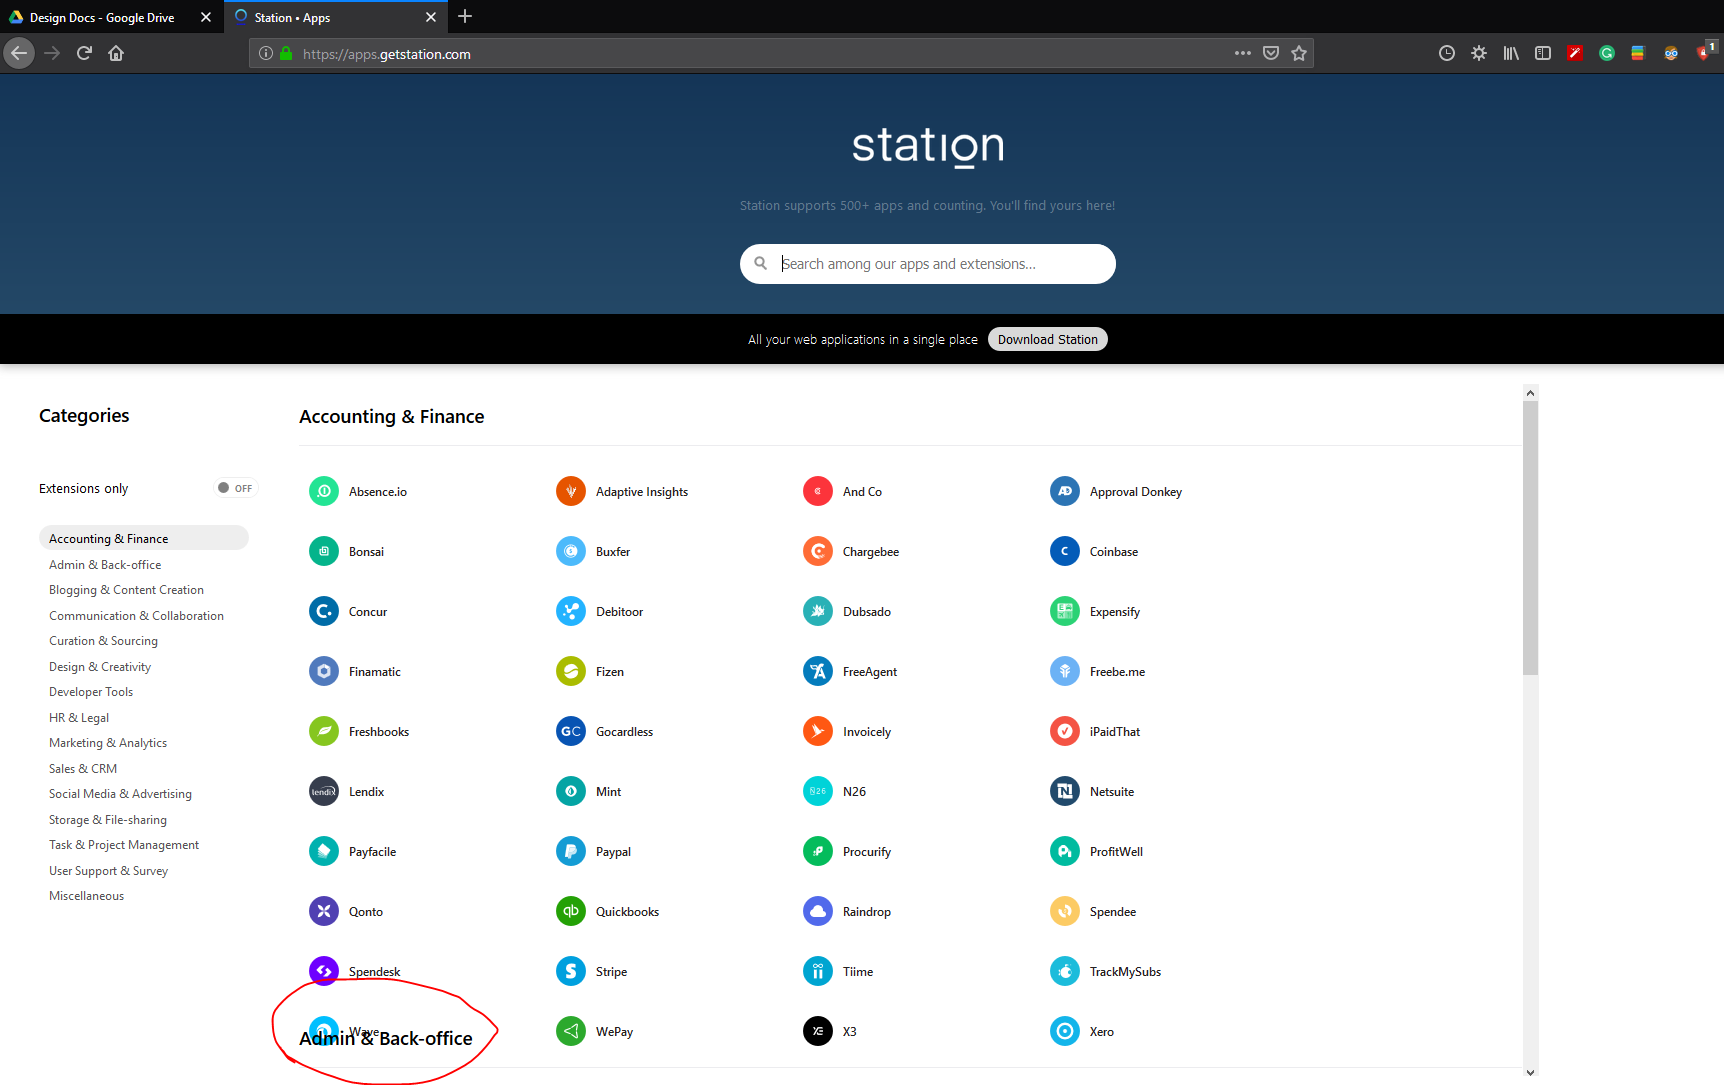Open the Coinbase app icon
Screen dimensions: 1724x1085
[1065, 551]
